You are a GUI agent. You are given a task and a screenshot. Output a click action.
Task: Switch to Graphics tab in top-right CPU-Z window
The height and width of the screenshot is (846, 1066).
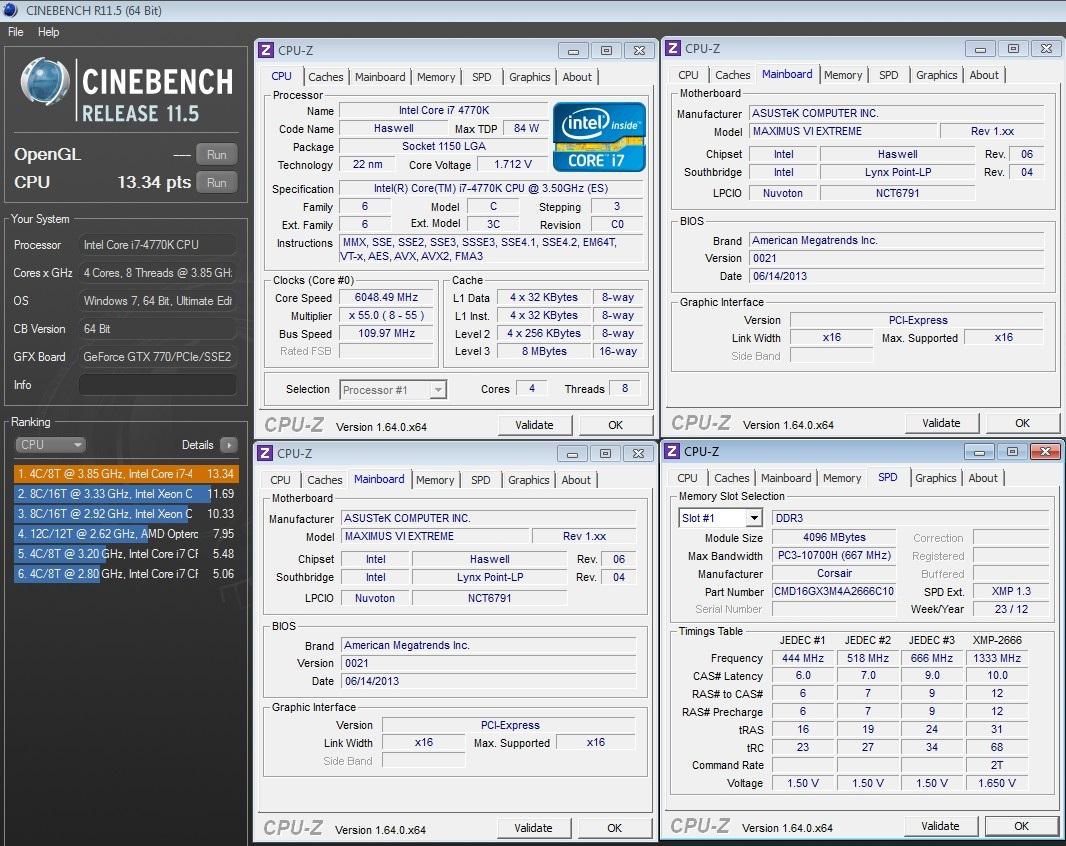click(936, 75)
